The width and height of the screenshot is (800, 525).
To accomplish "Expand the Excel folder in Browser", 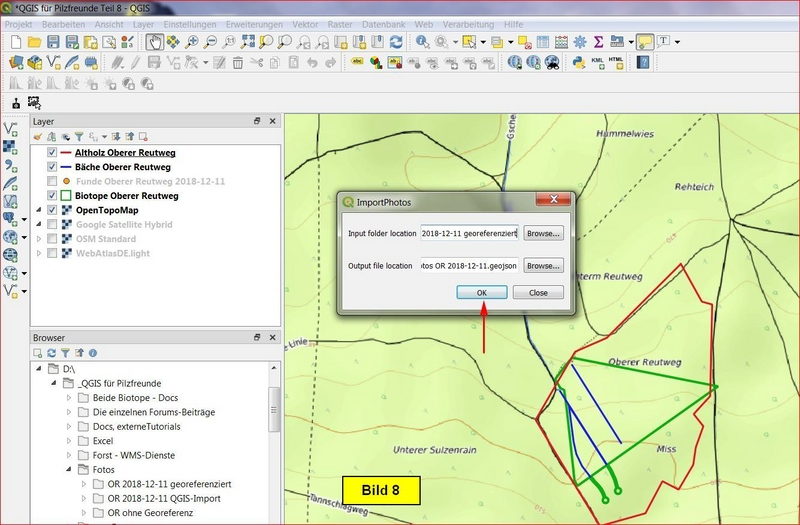I will 69,440.
